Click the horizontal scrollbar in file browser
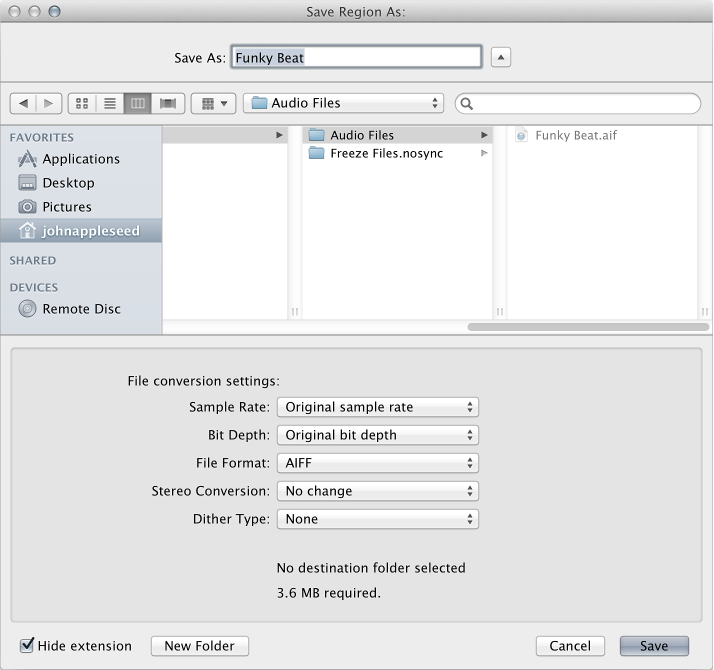Viewport: 714px width, 670px height. [588, 327]
